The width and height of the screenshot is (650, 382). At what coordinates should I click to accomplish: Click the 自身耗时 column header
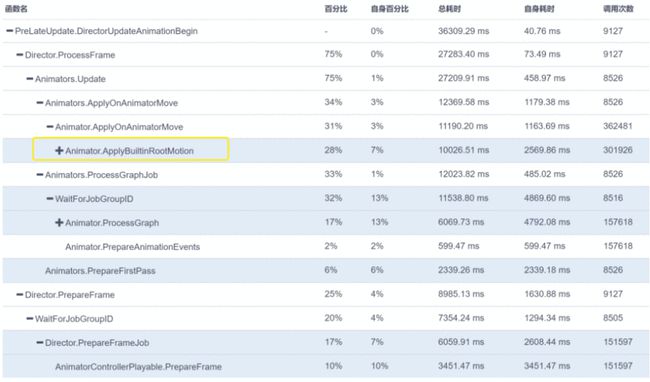(539, 9)
